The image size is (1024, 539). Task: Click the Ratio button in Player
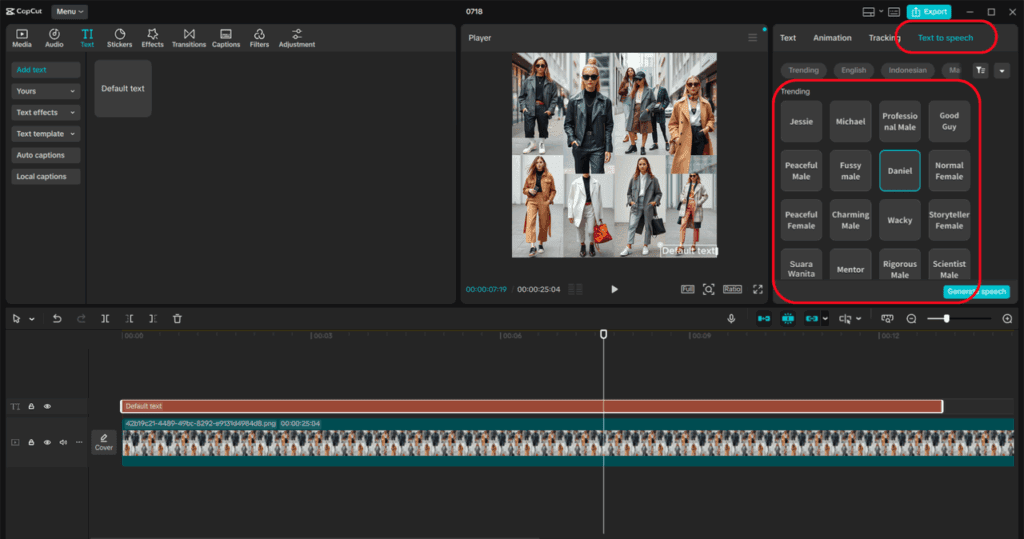[x=732, y=289]
